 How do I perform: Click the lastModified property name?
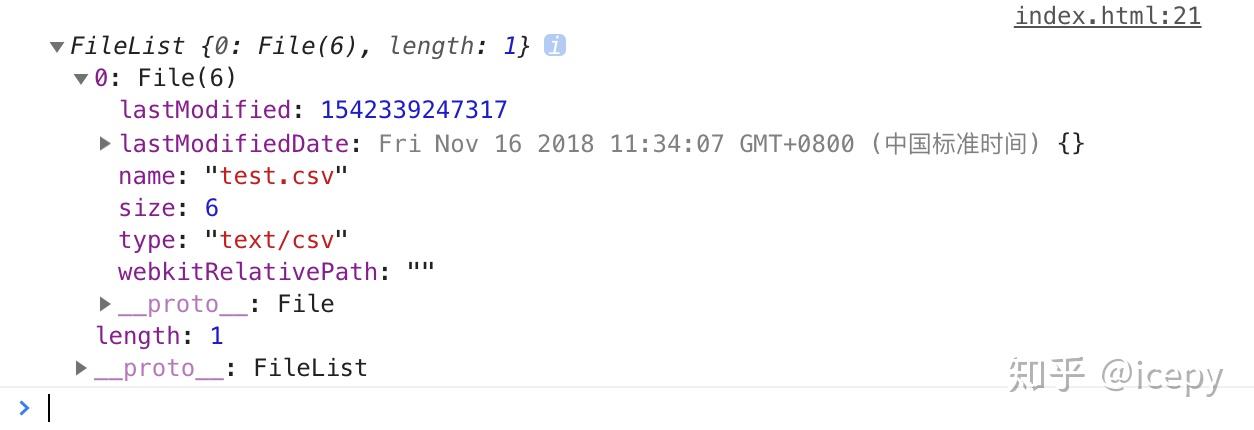[x=205, y=110]
